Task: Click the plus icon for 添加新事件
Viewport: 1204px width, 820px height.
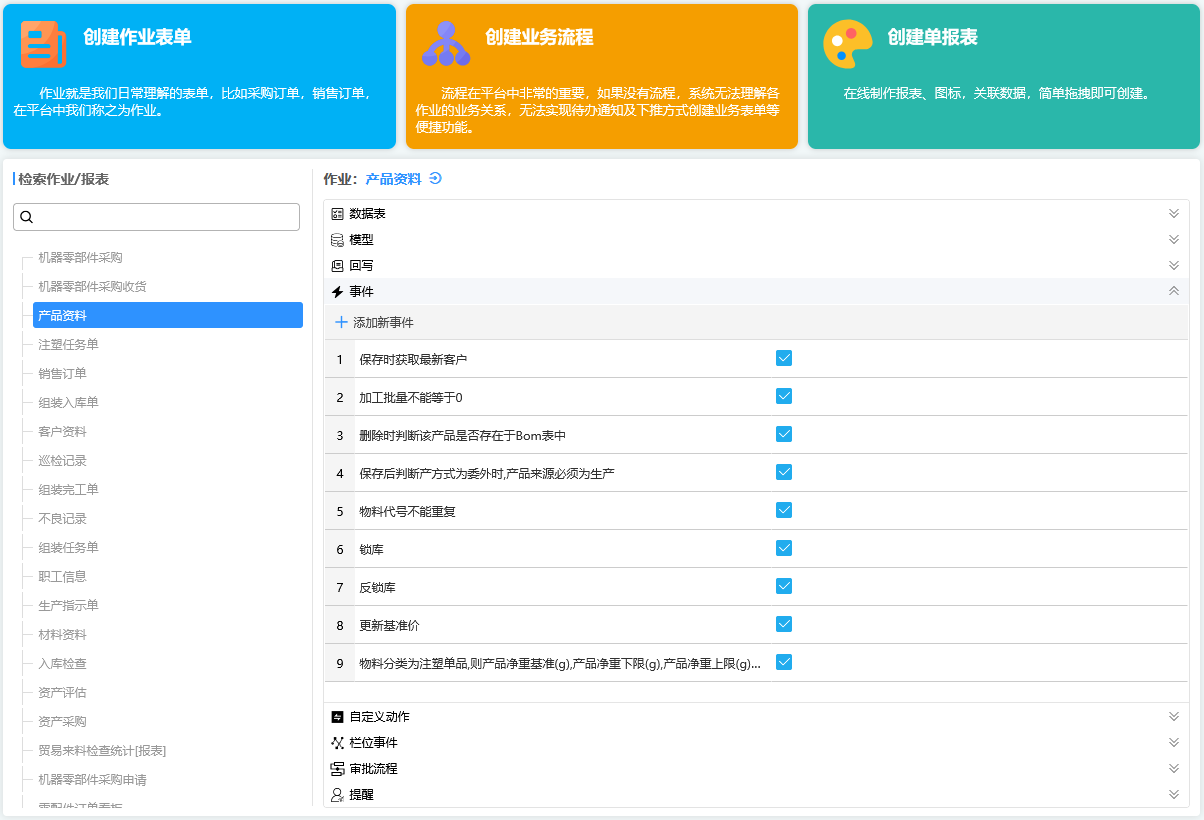Action: [x=341, y=322]
